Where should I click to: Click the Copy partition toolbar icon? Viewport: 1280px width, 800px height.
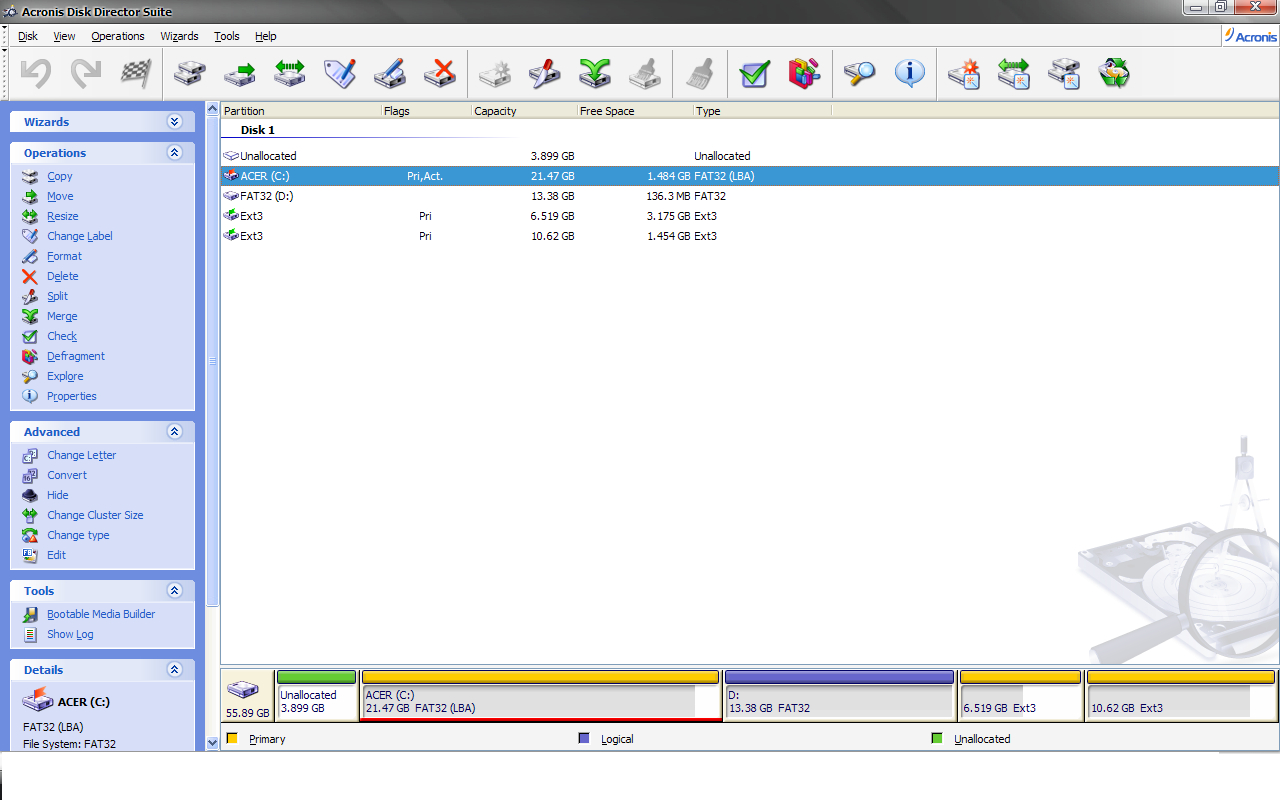click(x=190, y=73)
